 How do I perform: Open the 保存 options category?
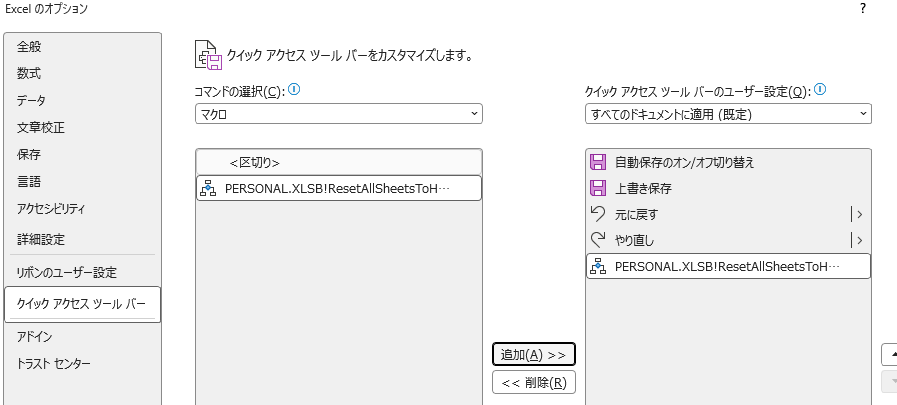click(x=82, y=154)
